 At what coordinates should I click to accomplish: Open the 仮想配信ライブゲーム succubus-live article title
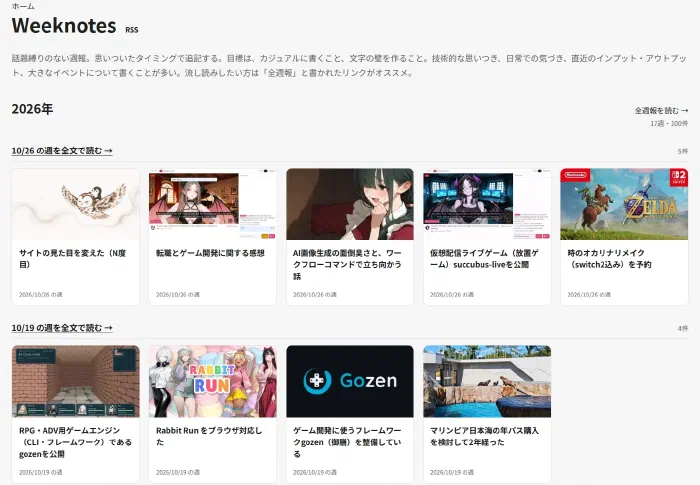pyautogui.click(x=484, y=259)
